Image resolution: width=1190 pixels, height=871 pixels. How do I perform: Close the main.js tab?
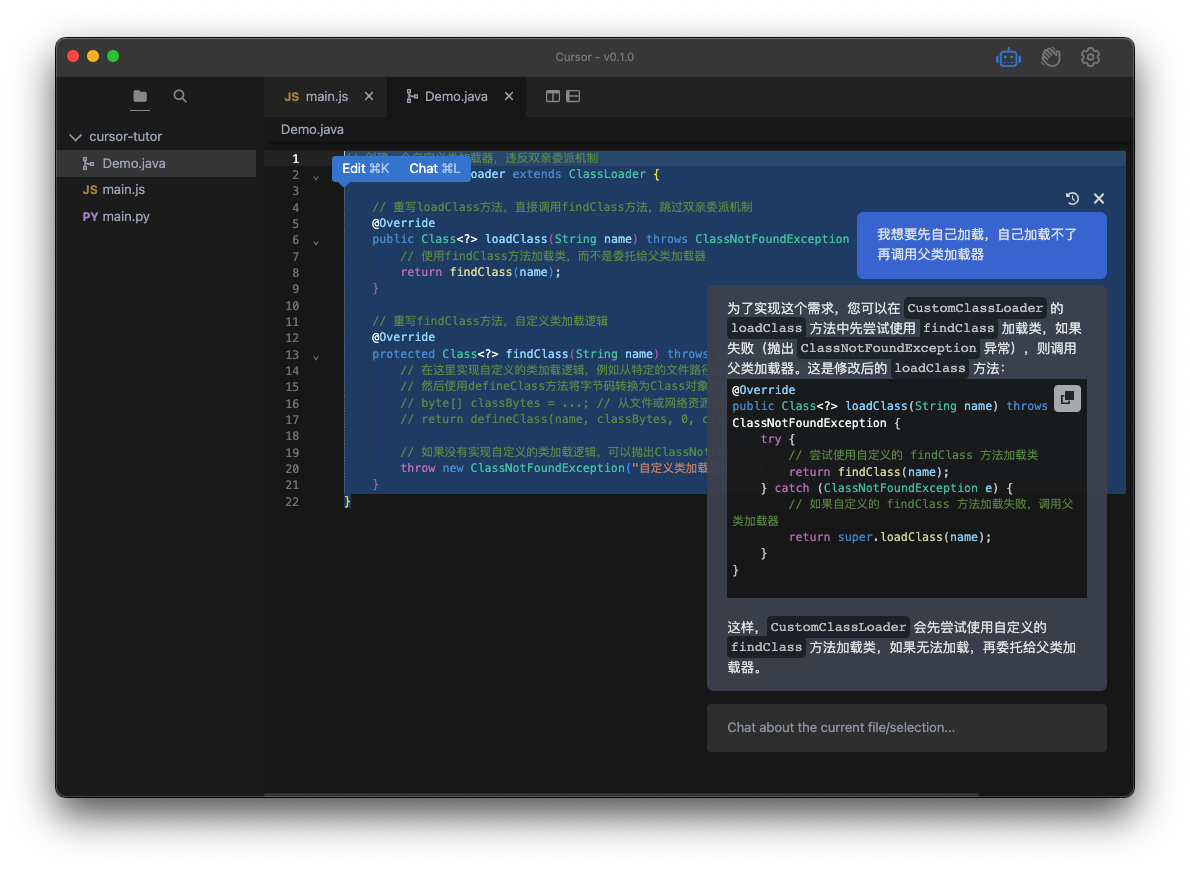(x=369, y=96)
